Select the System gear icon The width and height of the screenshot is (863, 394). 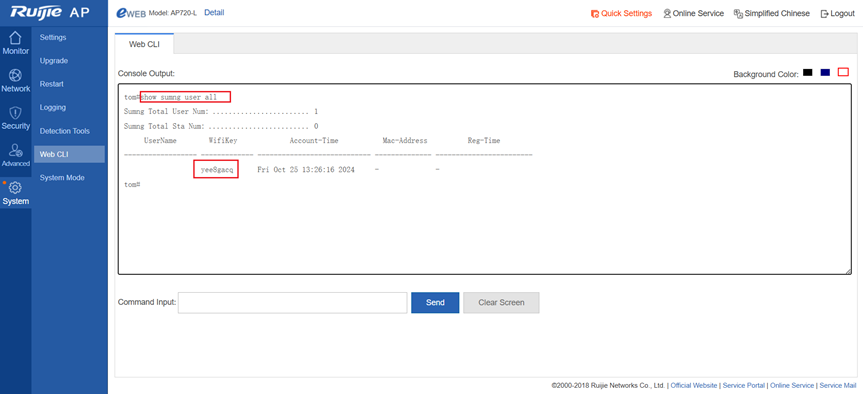click(x=15, y=193)
